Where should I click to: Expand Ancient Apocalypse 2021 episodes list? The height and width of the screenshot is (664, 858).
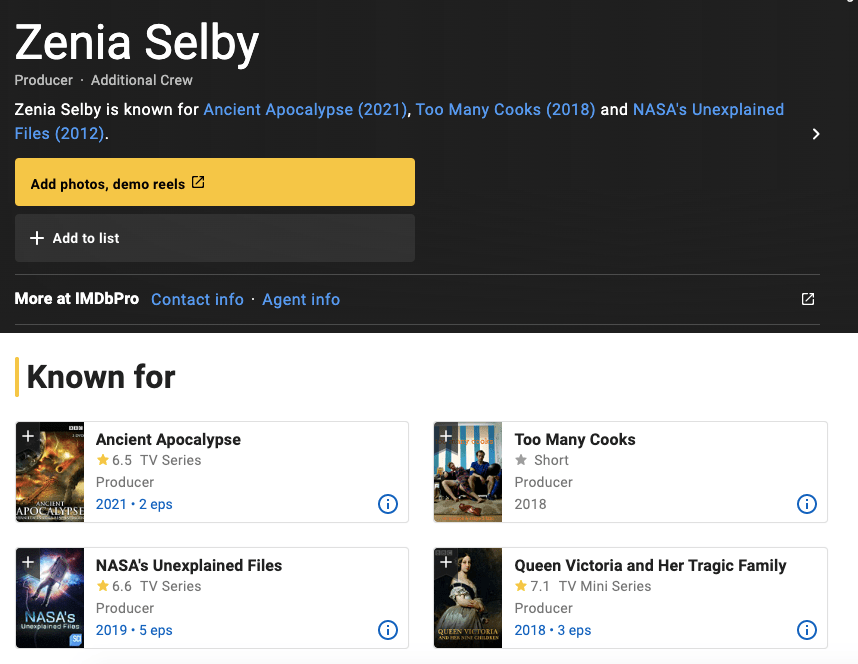pos(134,504)
